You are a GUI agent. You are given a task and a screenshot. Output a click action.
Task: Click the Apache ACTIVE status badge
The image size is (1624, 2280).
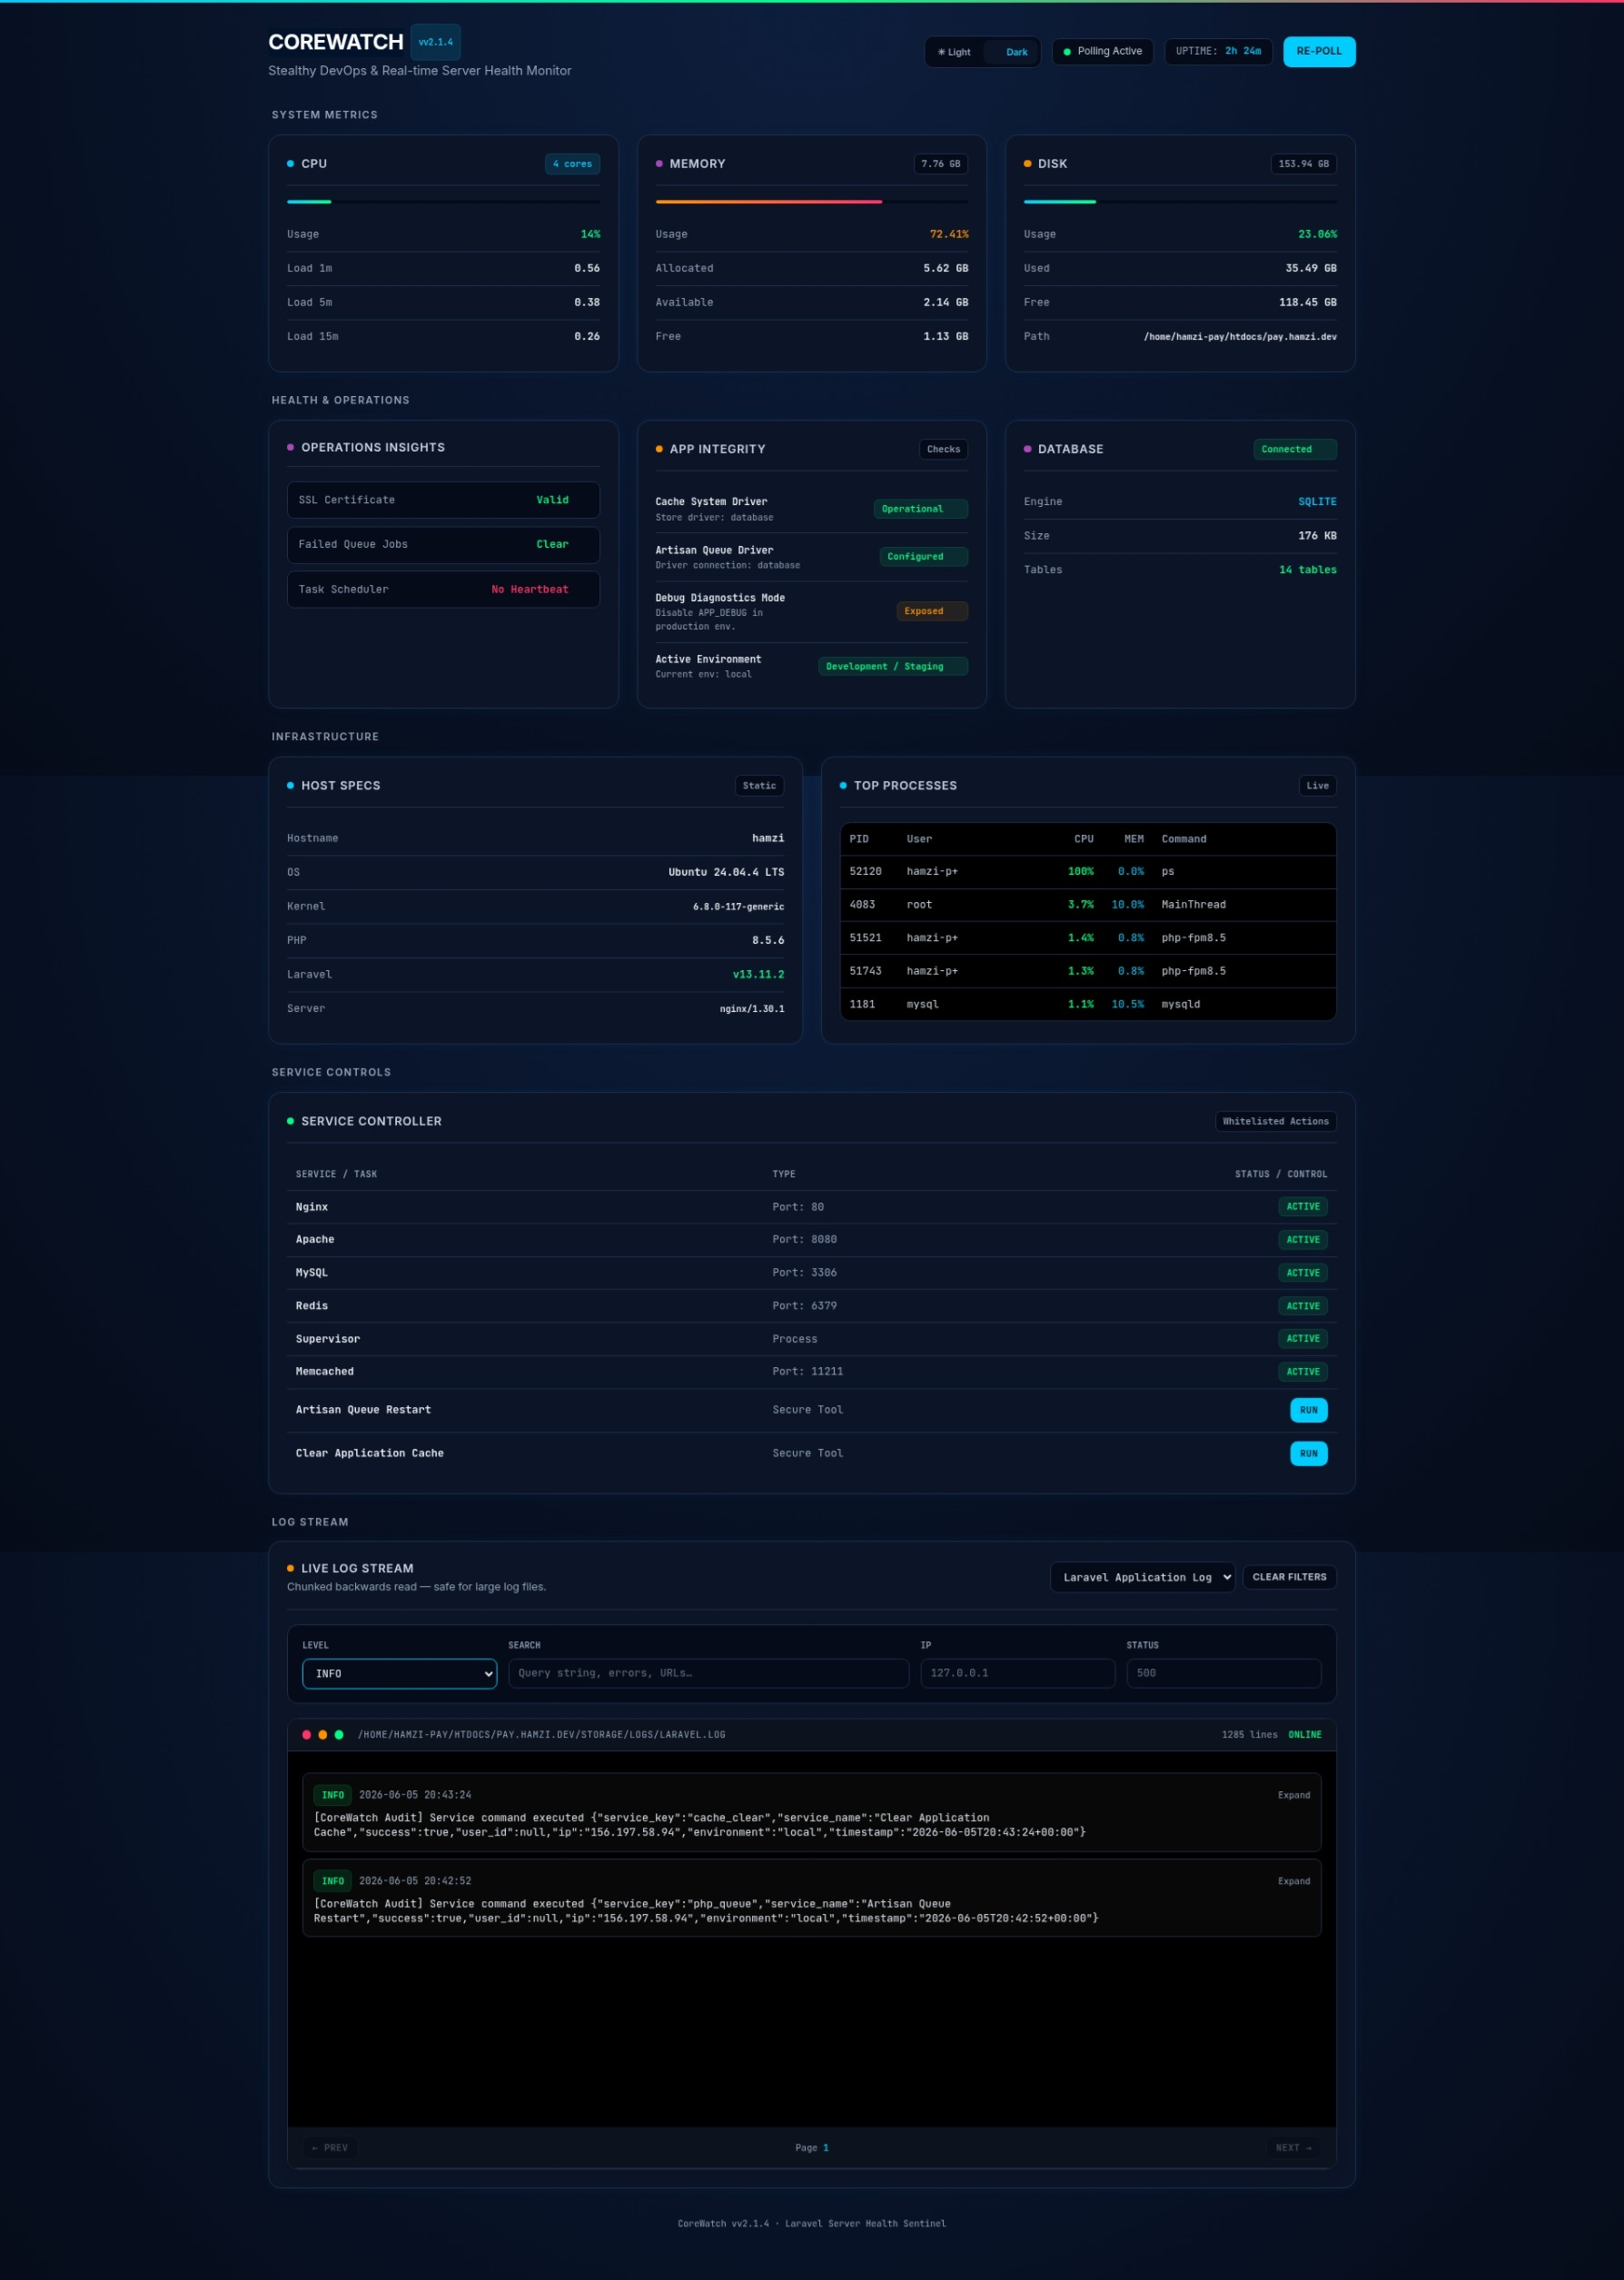click(x=1302, y=1240)
